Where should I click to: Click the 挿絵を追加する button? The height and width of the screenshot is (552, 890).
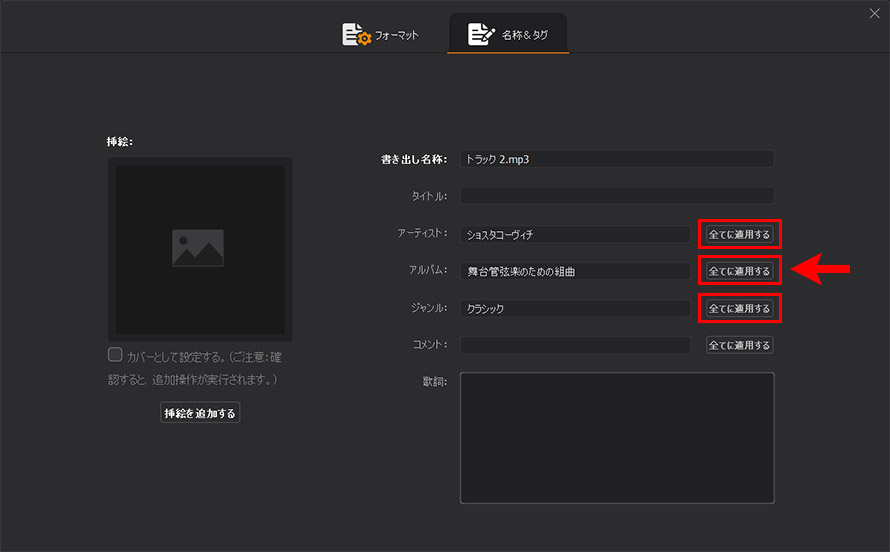200,413
